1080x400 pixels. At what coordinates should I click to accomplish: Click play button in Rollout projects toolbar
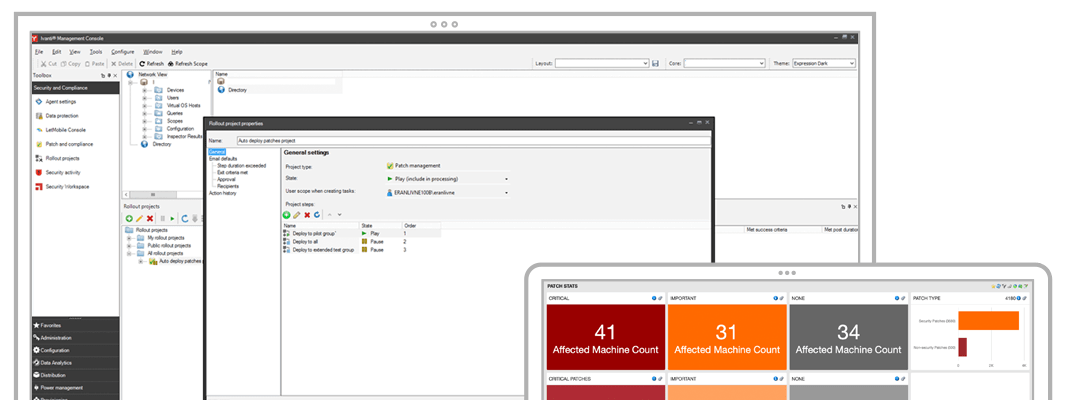pos(172,218)
